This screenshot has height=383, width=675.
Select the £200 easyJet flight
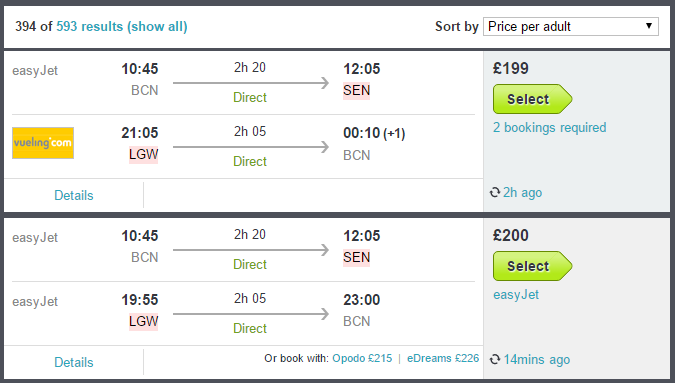point(533,266)
